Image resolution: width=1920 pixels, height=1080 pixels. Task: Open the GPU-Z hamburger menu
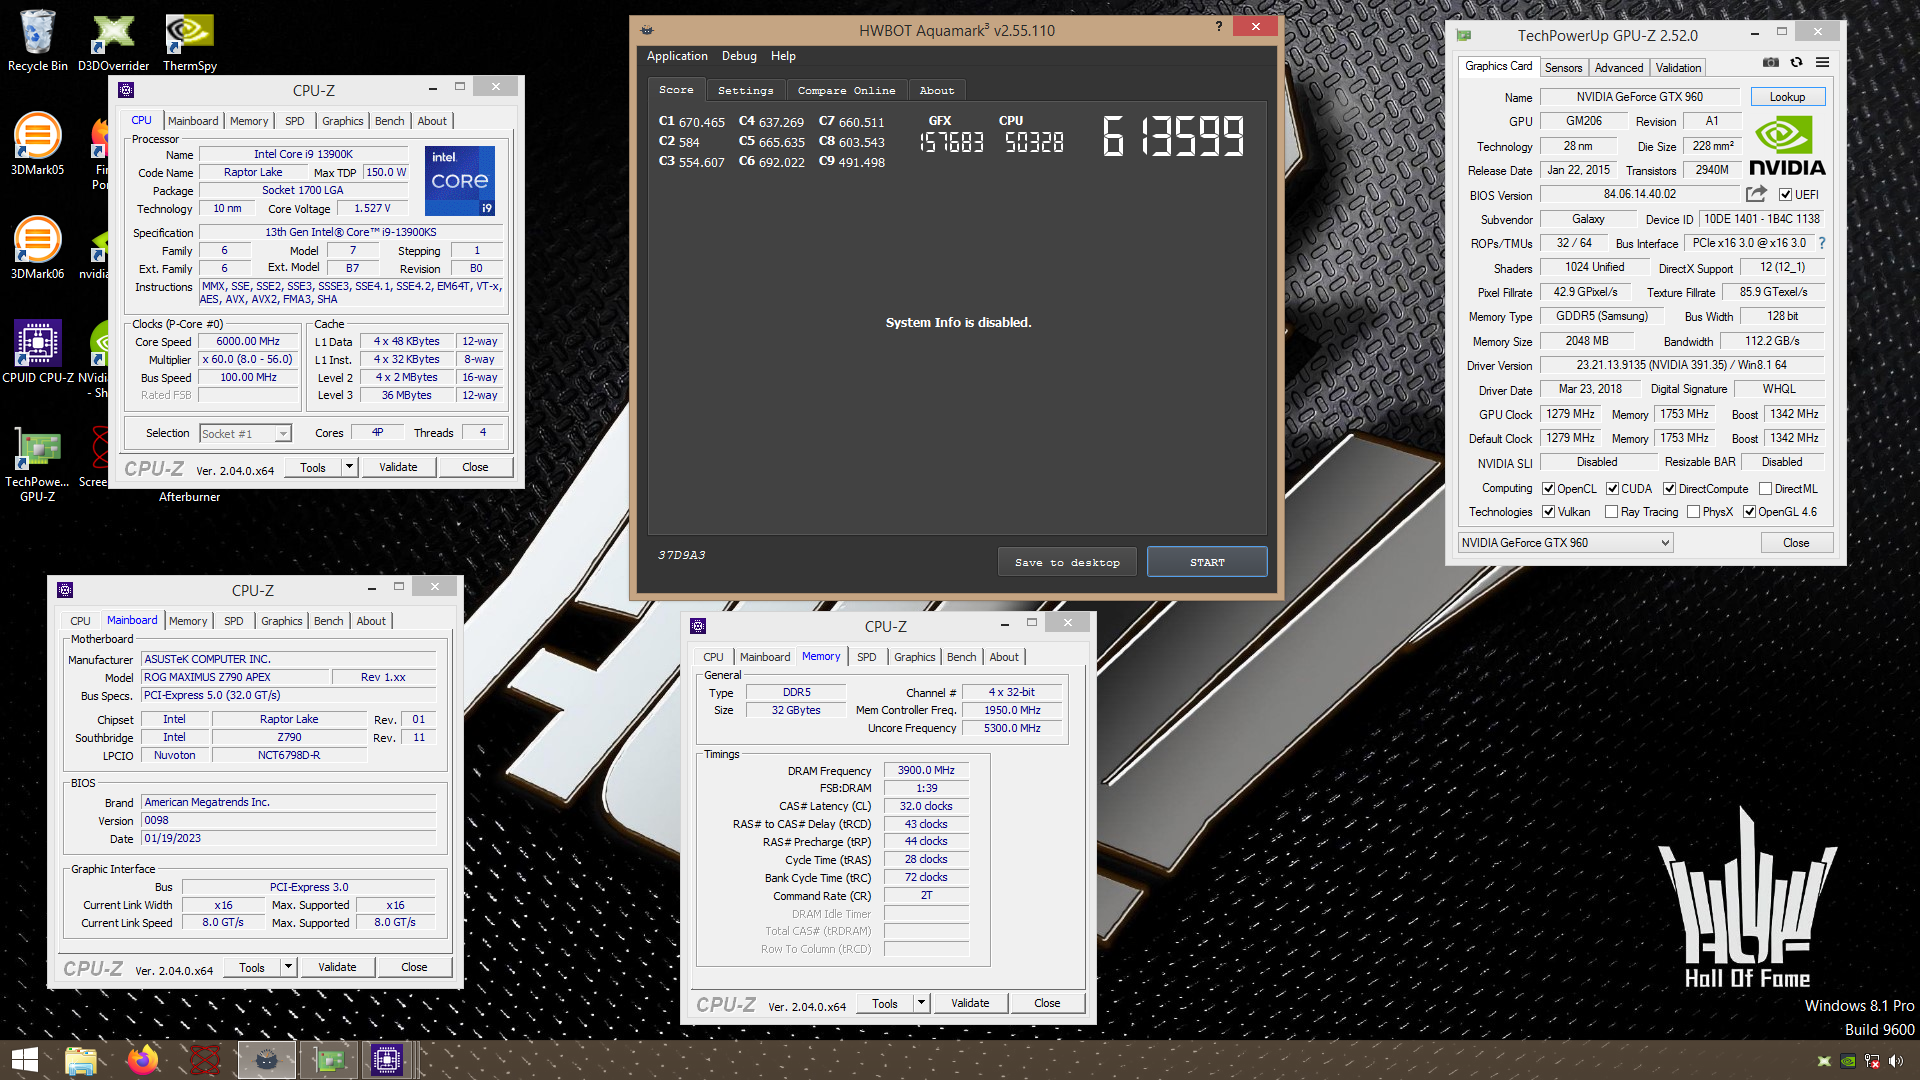[1822, 62]
